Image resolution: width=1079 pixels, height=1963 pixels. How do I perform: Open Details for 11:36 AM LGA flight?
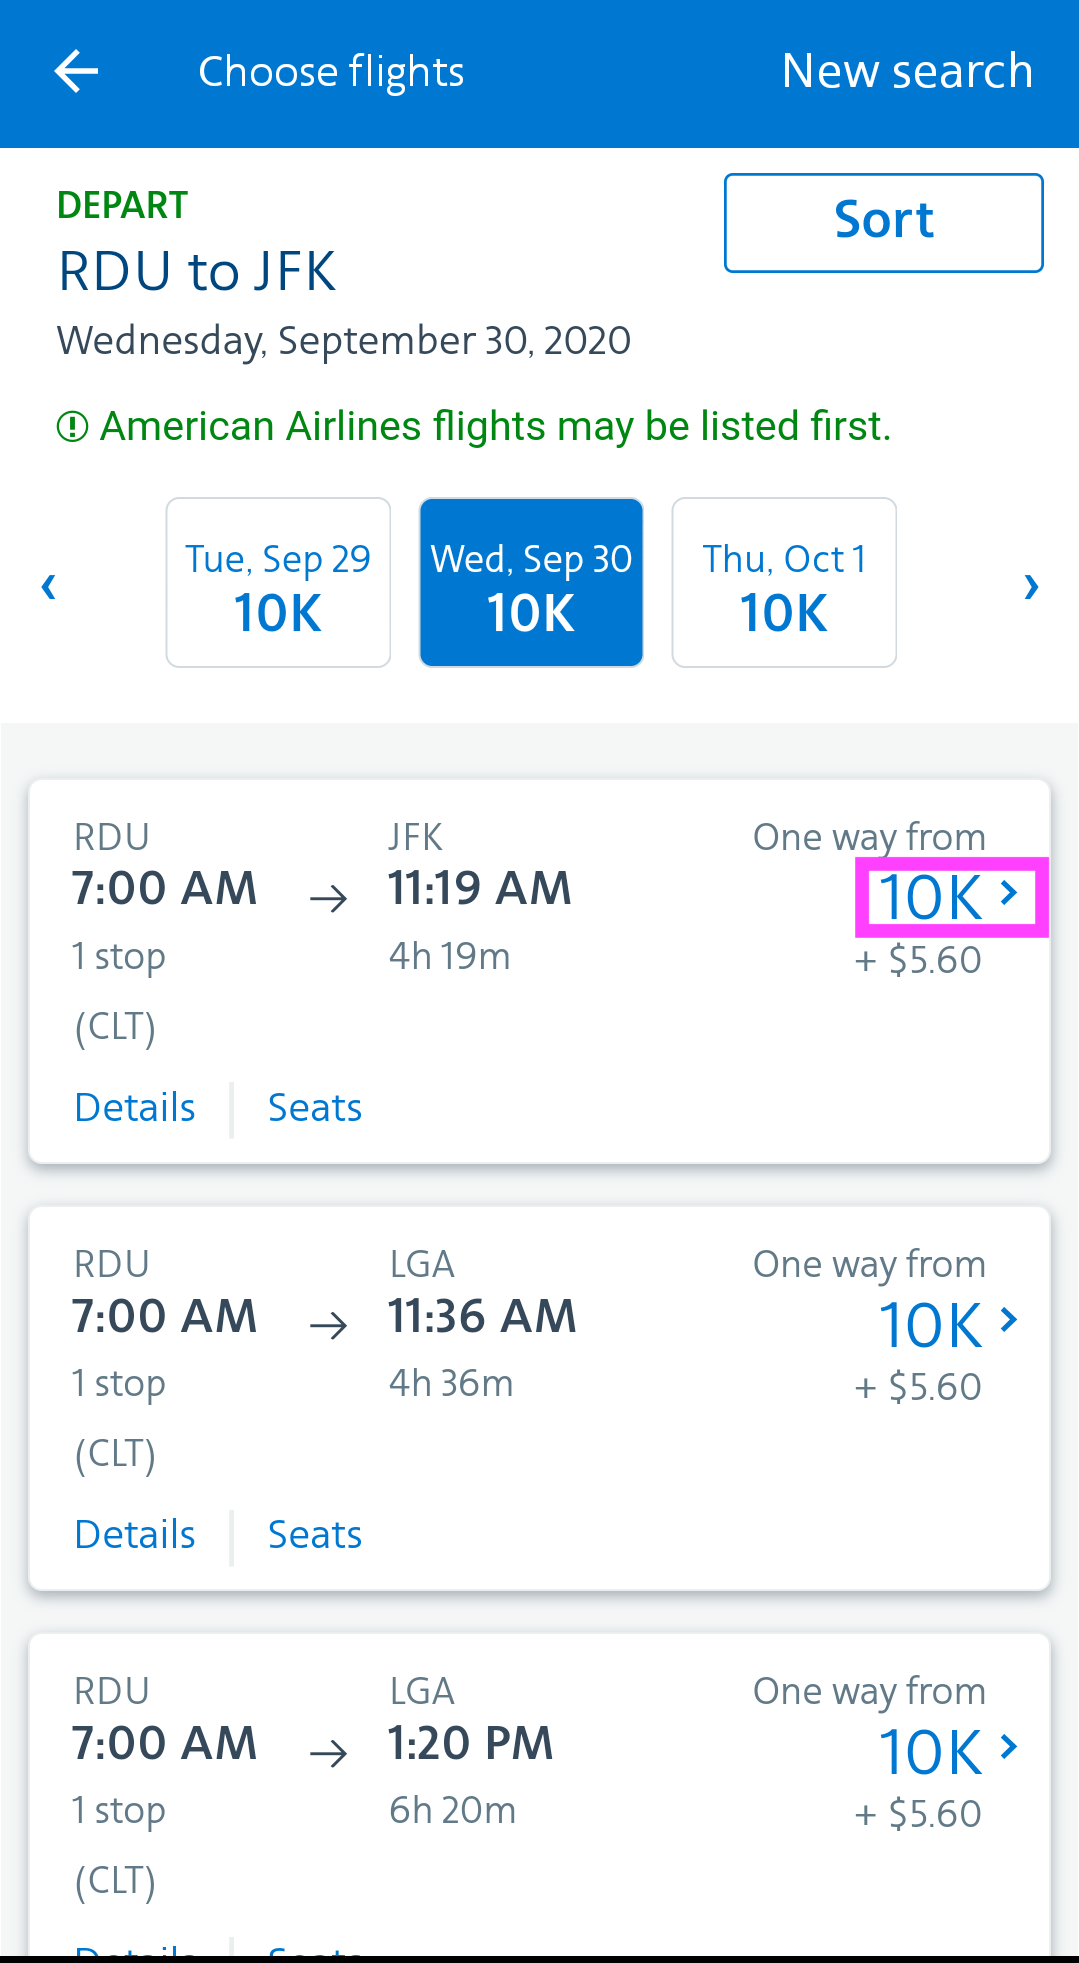135,1535
